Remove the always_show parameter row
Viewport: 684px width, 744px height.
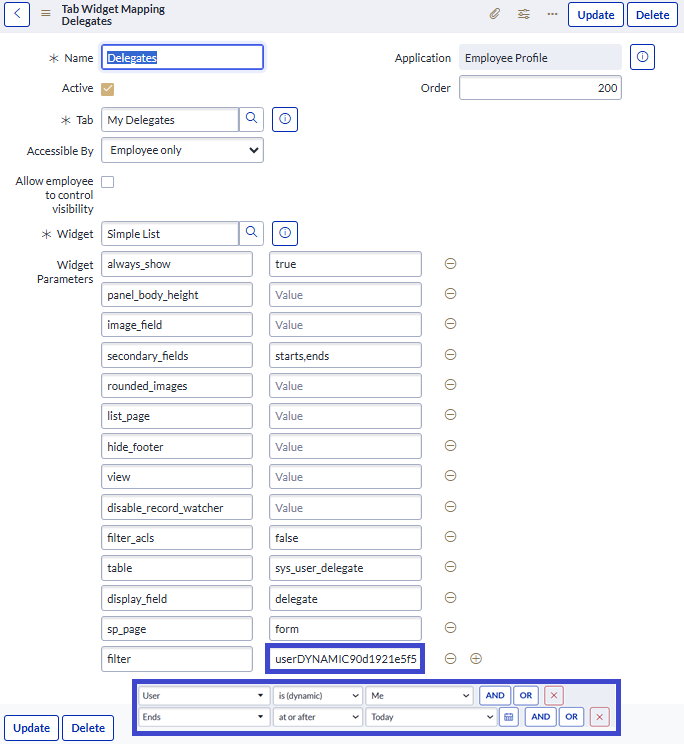point(450,264)
